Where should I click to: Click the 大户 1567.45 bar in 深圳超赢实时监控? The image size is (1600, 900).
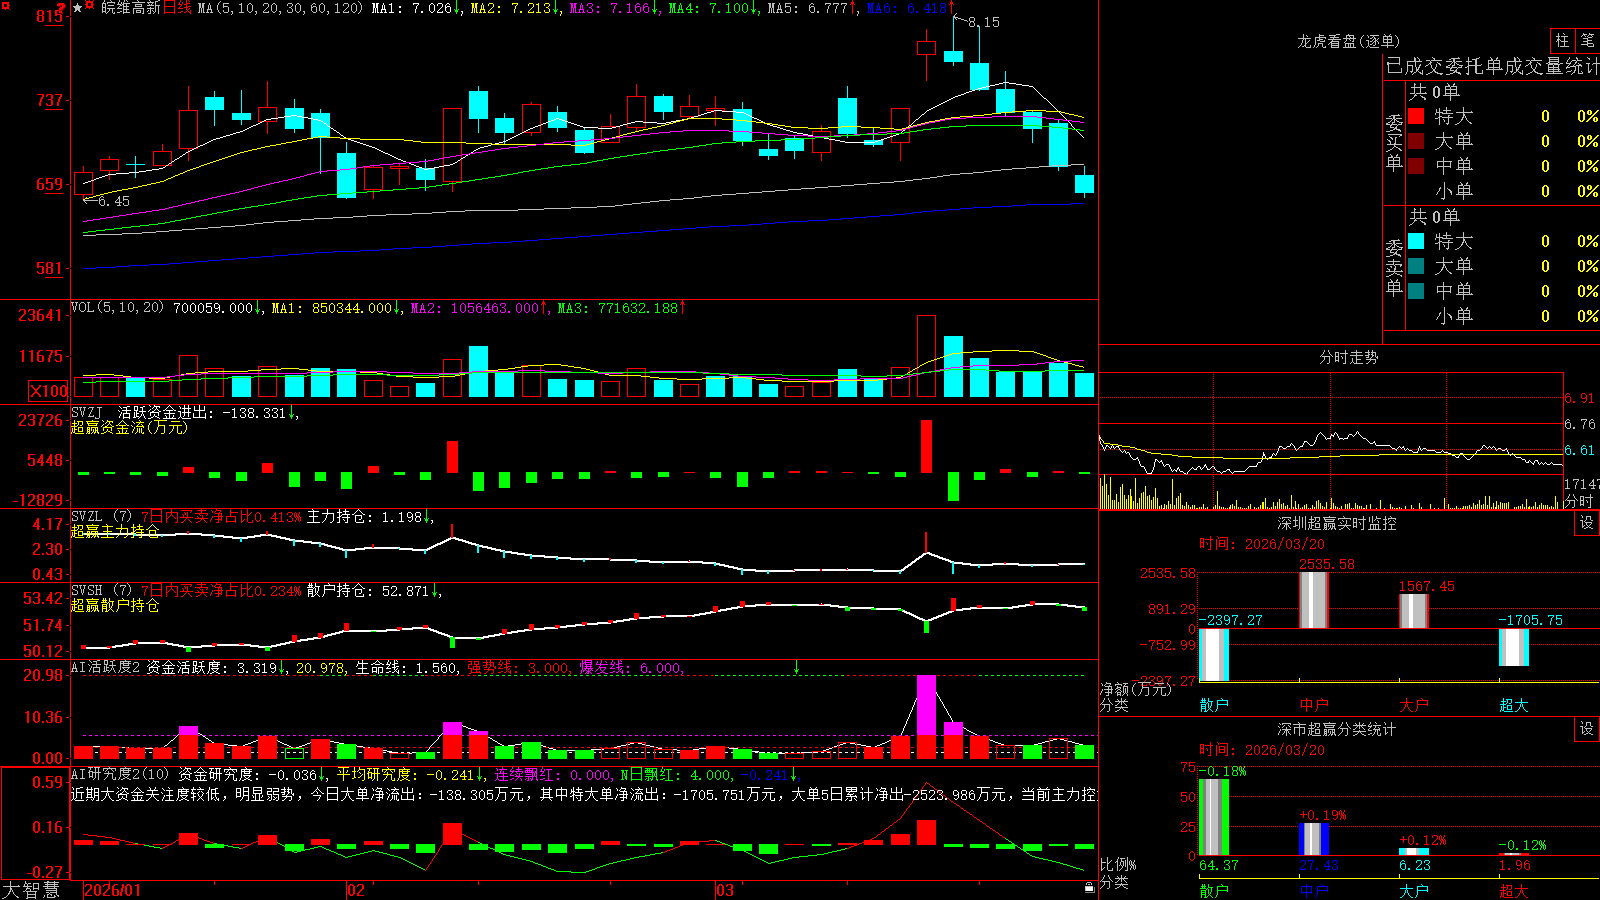(1414, 611)
